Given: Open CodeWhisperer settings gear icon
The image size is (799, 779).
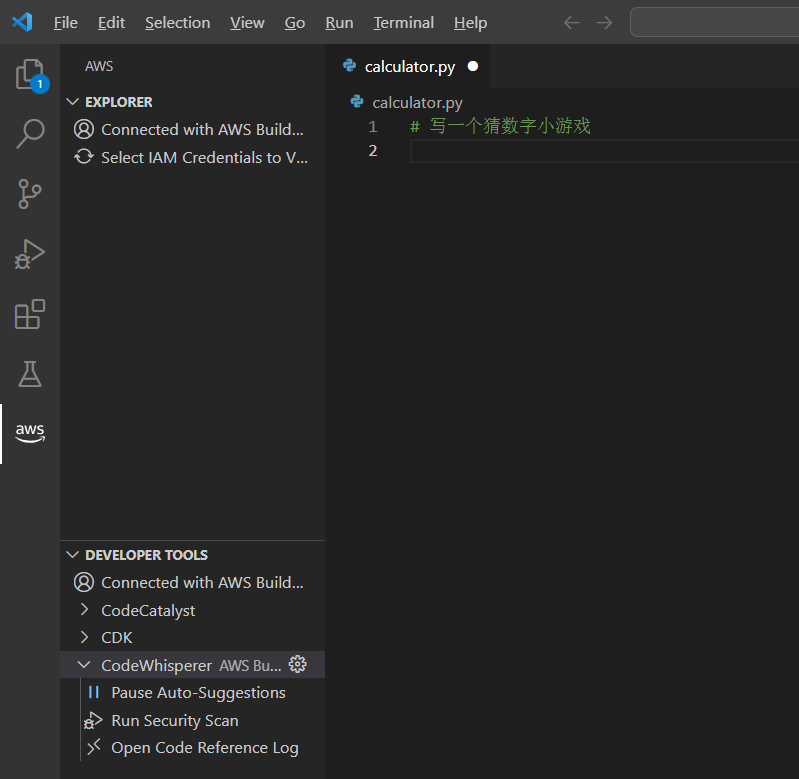Looking at the screenshot, I should coord(298,664).
